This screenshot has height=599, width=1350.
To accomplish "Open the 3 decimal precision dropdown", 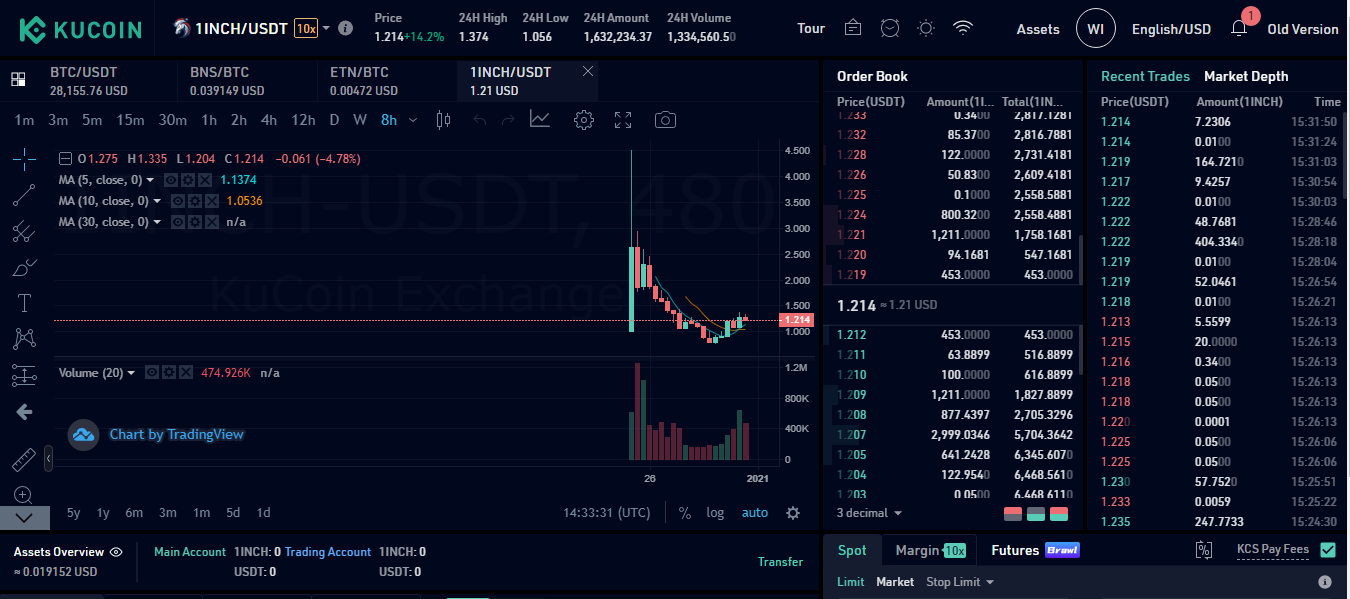I will [x=869, y=513].
